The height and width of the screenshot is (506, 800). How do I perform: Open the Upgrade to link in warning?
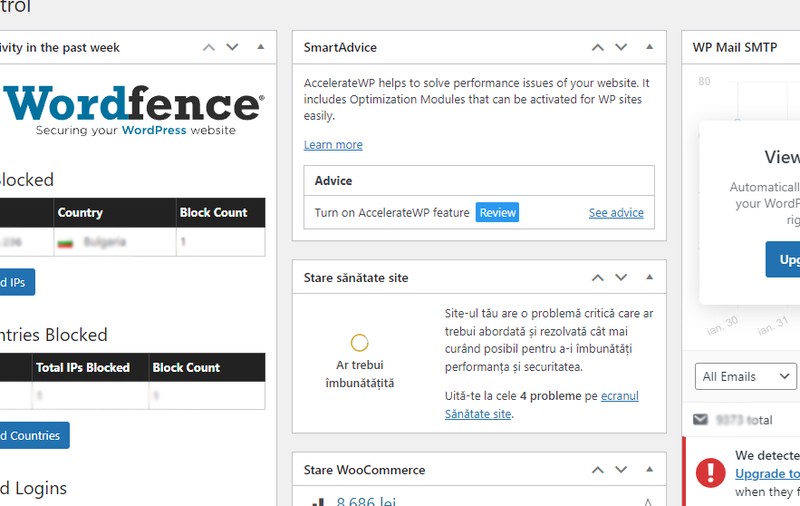(x=767, y=473)
